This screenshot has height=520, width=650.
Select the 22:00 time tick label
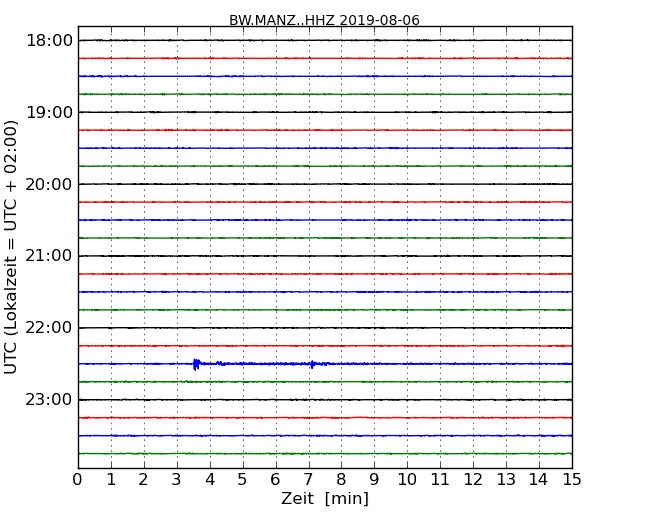coord(49,328)
